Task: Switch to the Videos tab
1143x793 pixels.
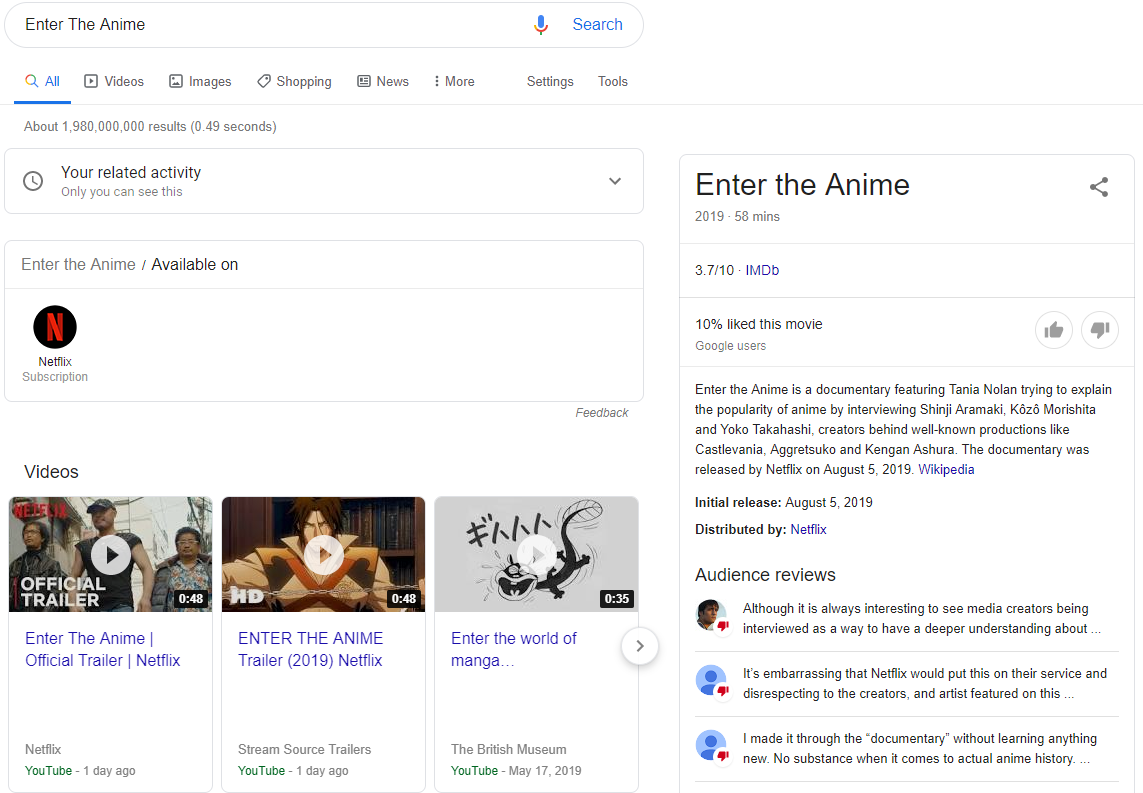Action: 114,82
